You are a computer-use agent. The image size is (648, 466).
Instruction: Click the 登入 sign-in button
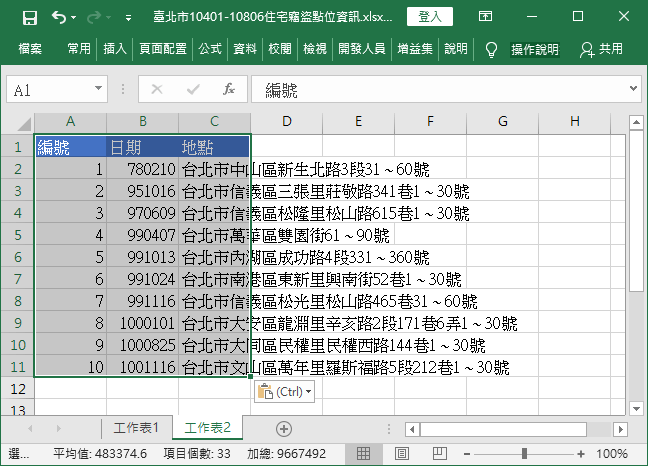(x=430, y=17)
